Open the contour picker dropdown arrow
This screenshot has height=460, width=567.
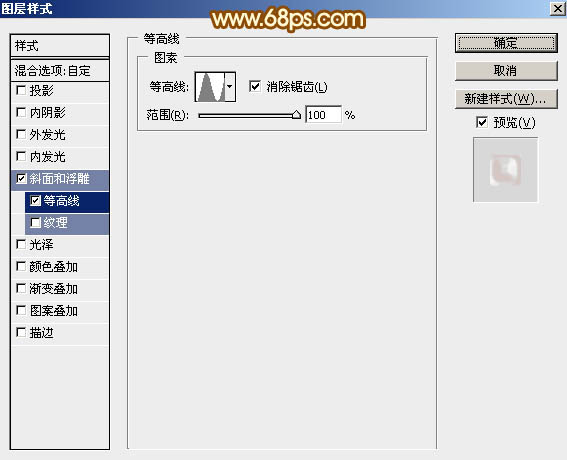point(230,87)
